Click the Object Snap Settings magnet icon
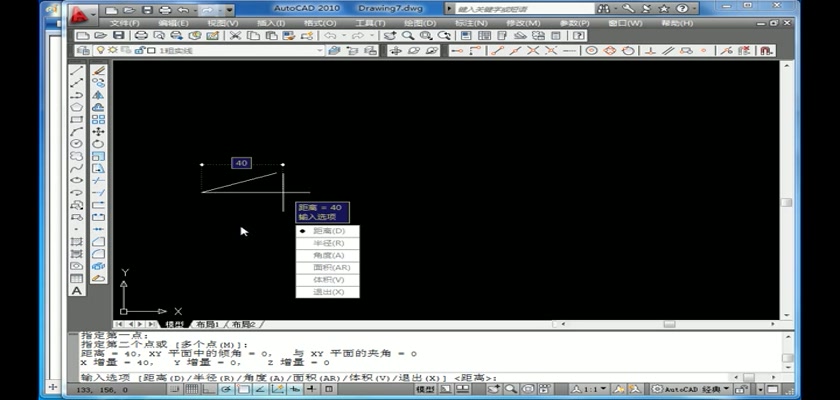 click(x=767, y=51)
